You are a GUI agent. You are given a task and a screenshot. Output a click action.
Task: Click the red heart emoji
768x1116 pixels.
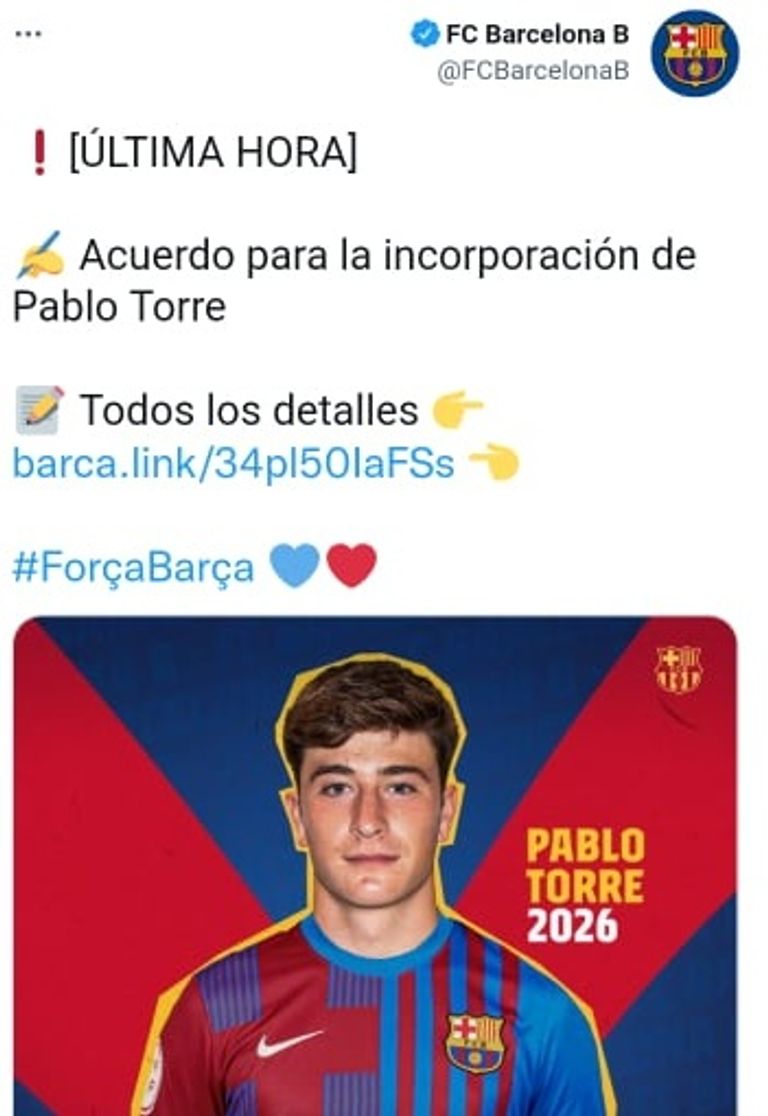pos(351,565)
